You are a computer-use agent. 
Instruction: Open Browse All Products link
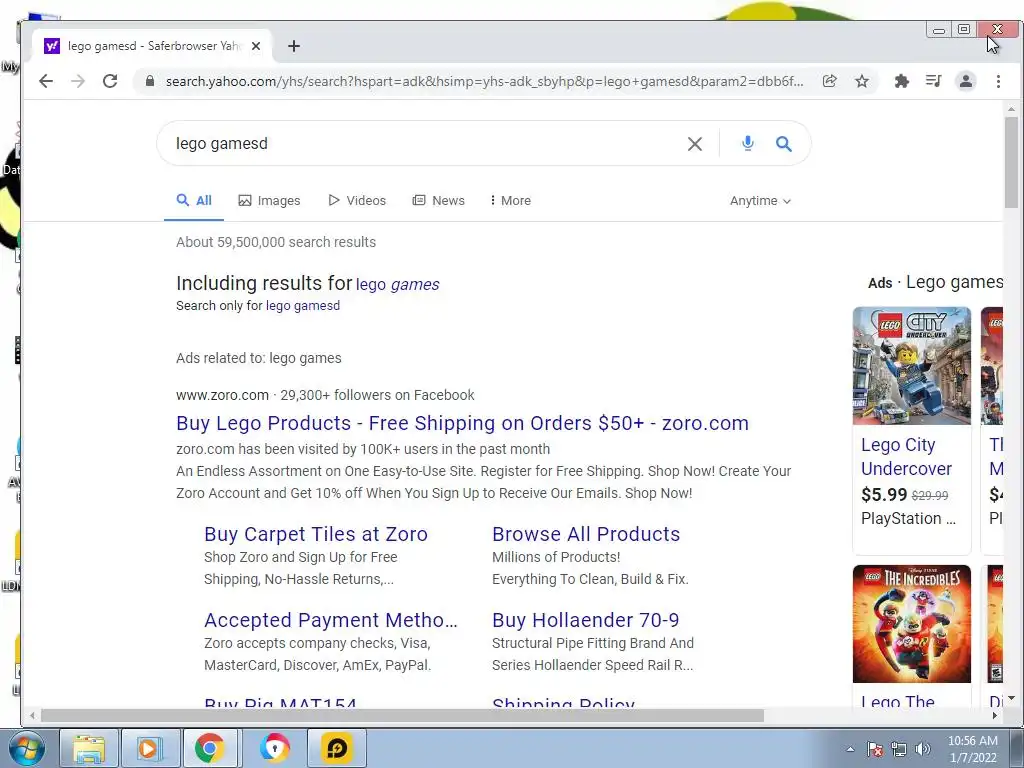[x=586, y=534]
